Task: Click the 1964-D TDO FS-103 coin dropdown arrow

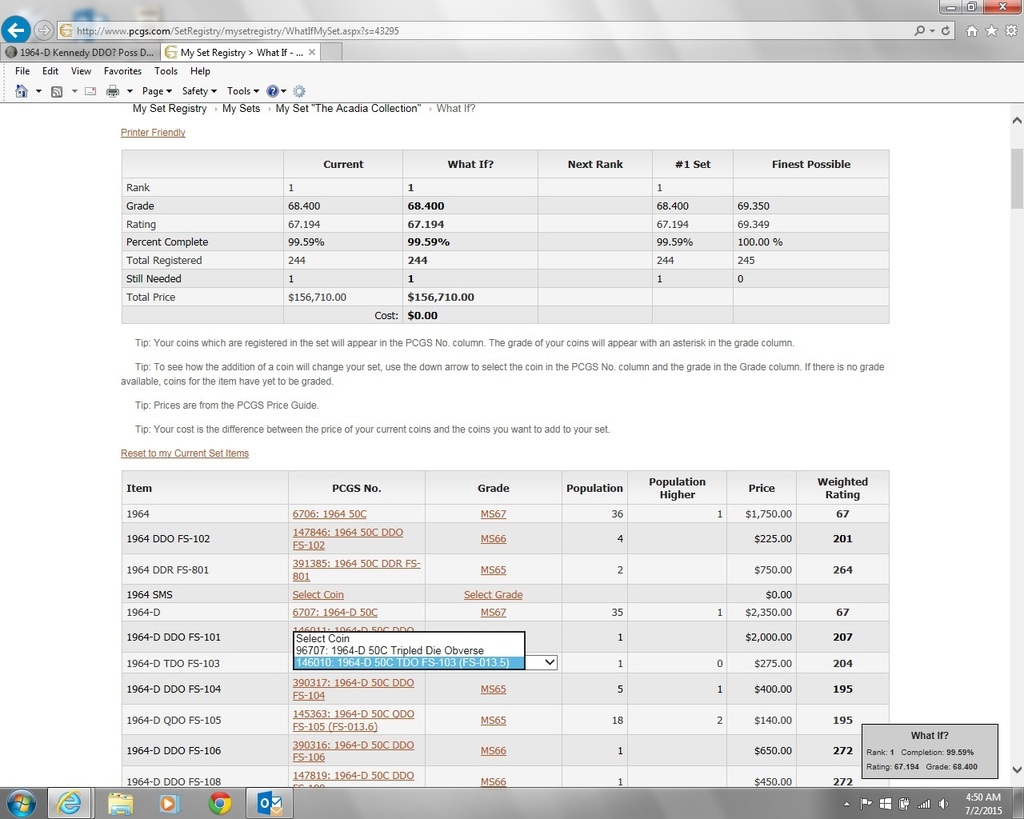Action: (x=550, y=662)
